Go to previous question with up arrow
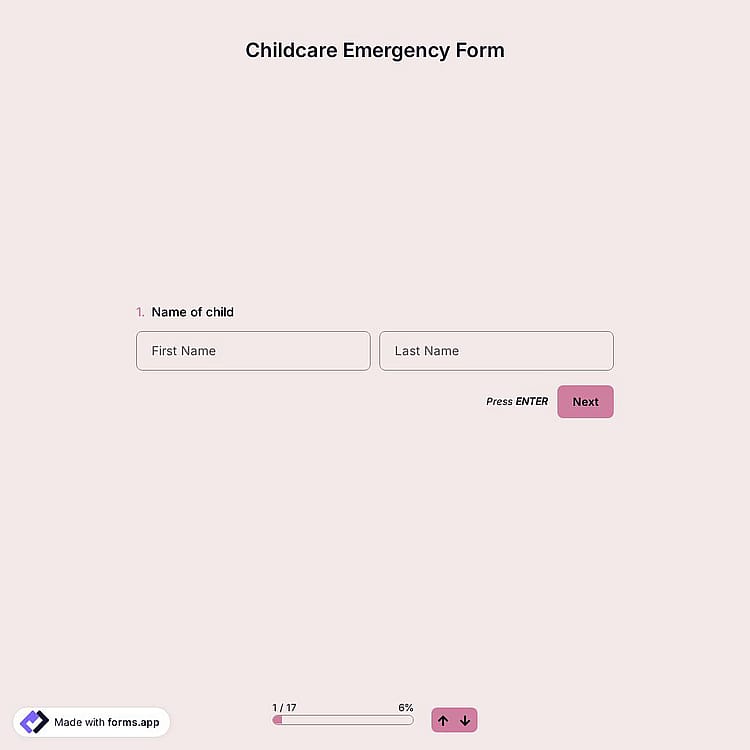The width and height of the screenshot is (750, 750). 443,720
